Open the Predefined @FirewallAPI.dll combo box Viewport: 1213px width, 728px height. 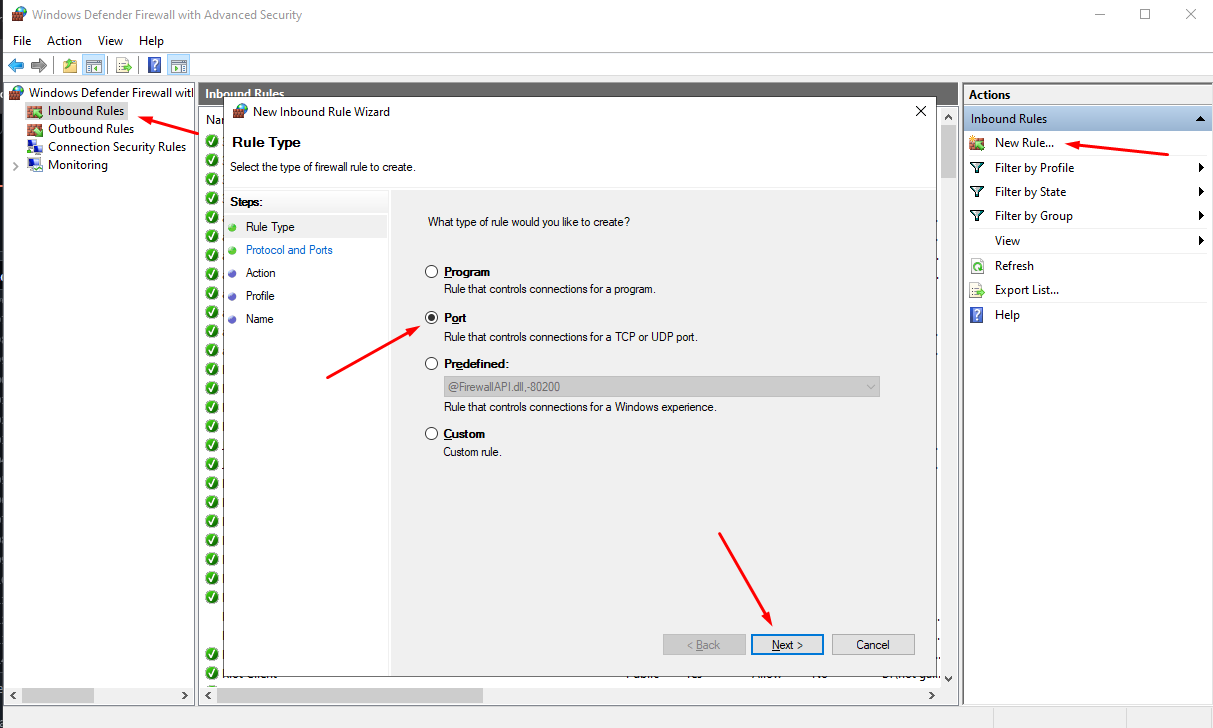click(661, 386)
